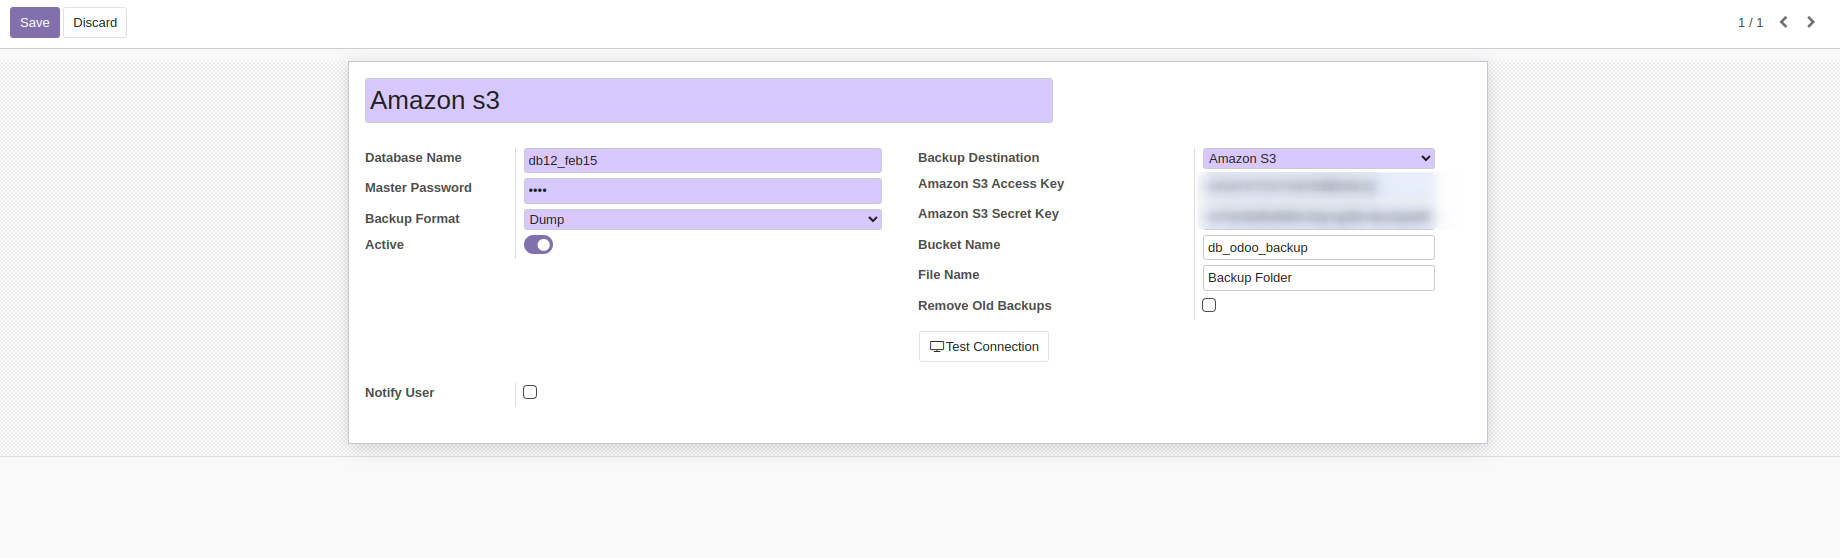Click the Remove Old Backups label
Image resolution: width=1840 pixels, height=558 pixels.
pos(985,306)
